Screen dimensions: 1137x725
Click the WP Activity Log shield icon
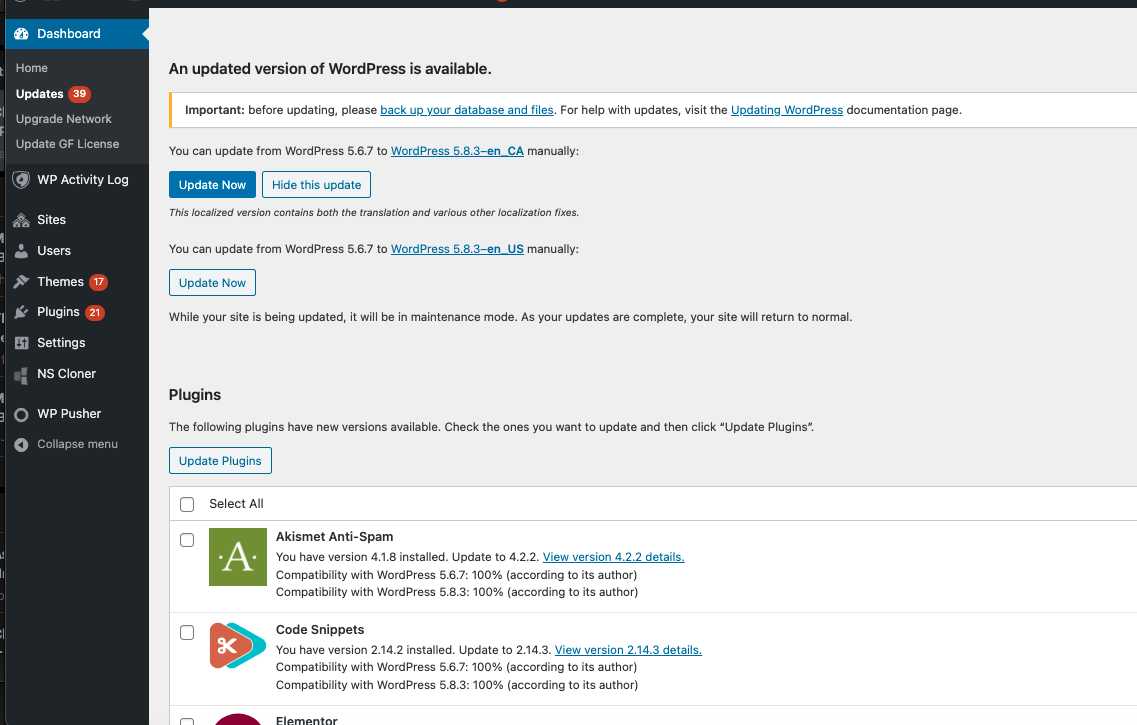[x=22, y=180]
